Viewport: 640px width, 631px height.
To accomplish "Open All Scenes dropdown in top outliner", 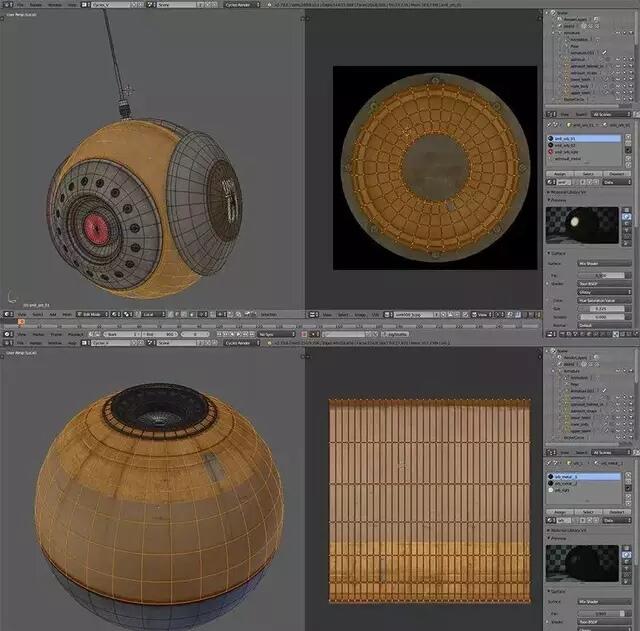I will tap(611, 114).
